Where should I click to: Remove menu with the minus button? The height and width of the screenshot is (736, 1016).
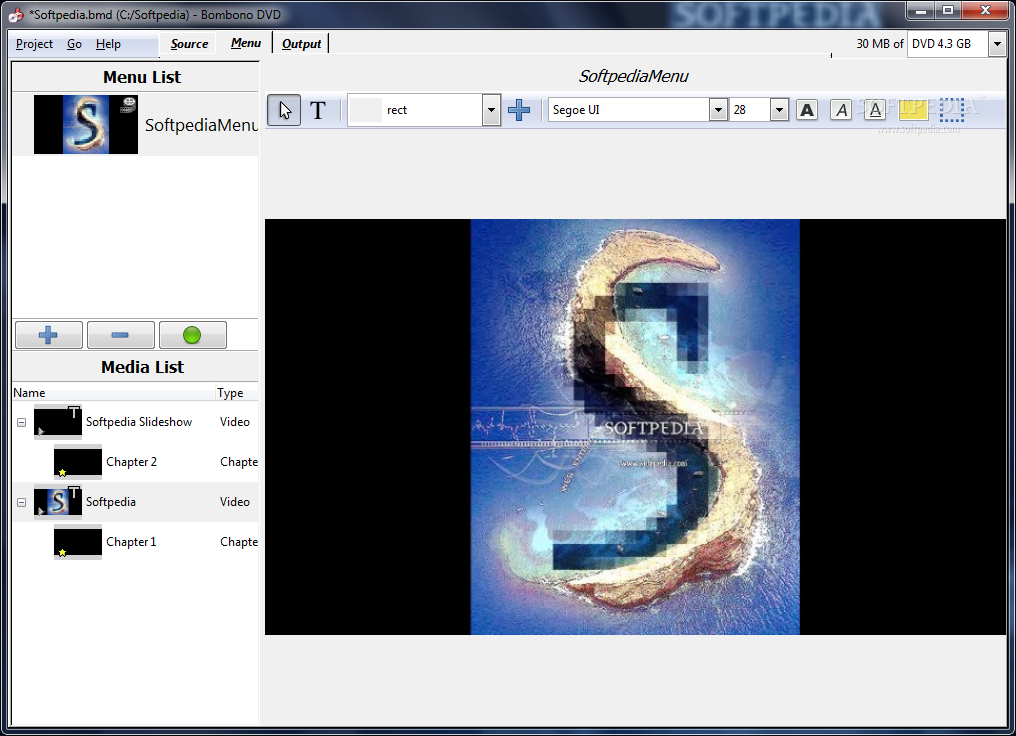click(x=121, y=335)
